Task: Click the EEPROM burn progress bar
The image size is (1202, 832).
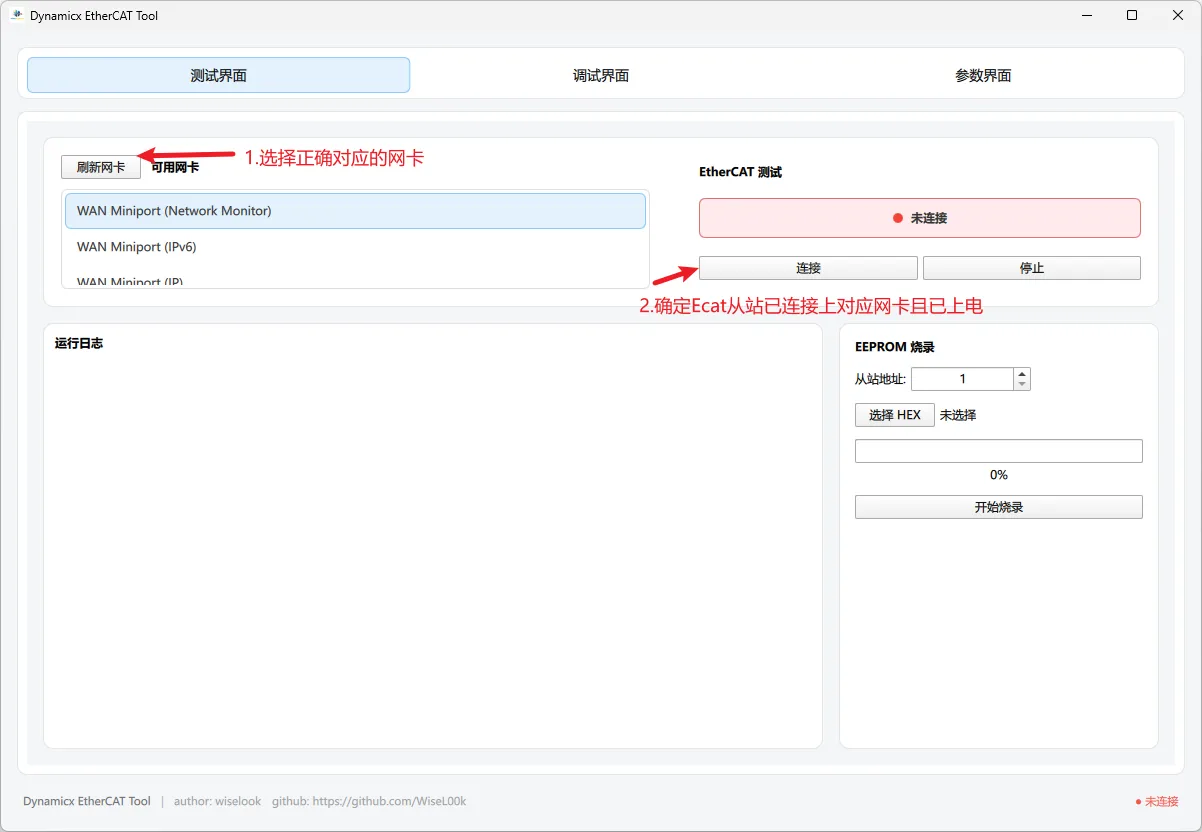Action: click(999, 451)
